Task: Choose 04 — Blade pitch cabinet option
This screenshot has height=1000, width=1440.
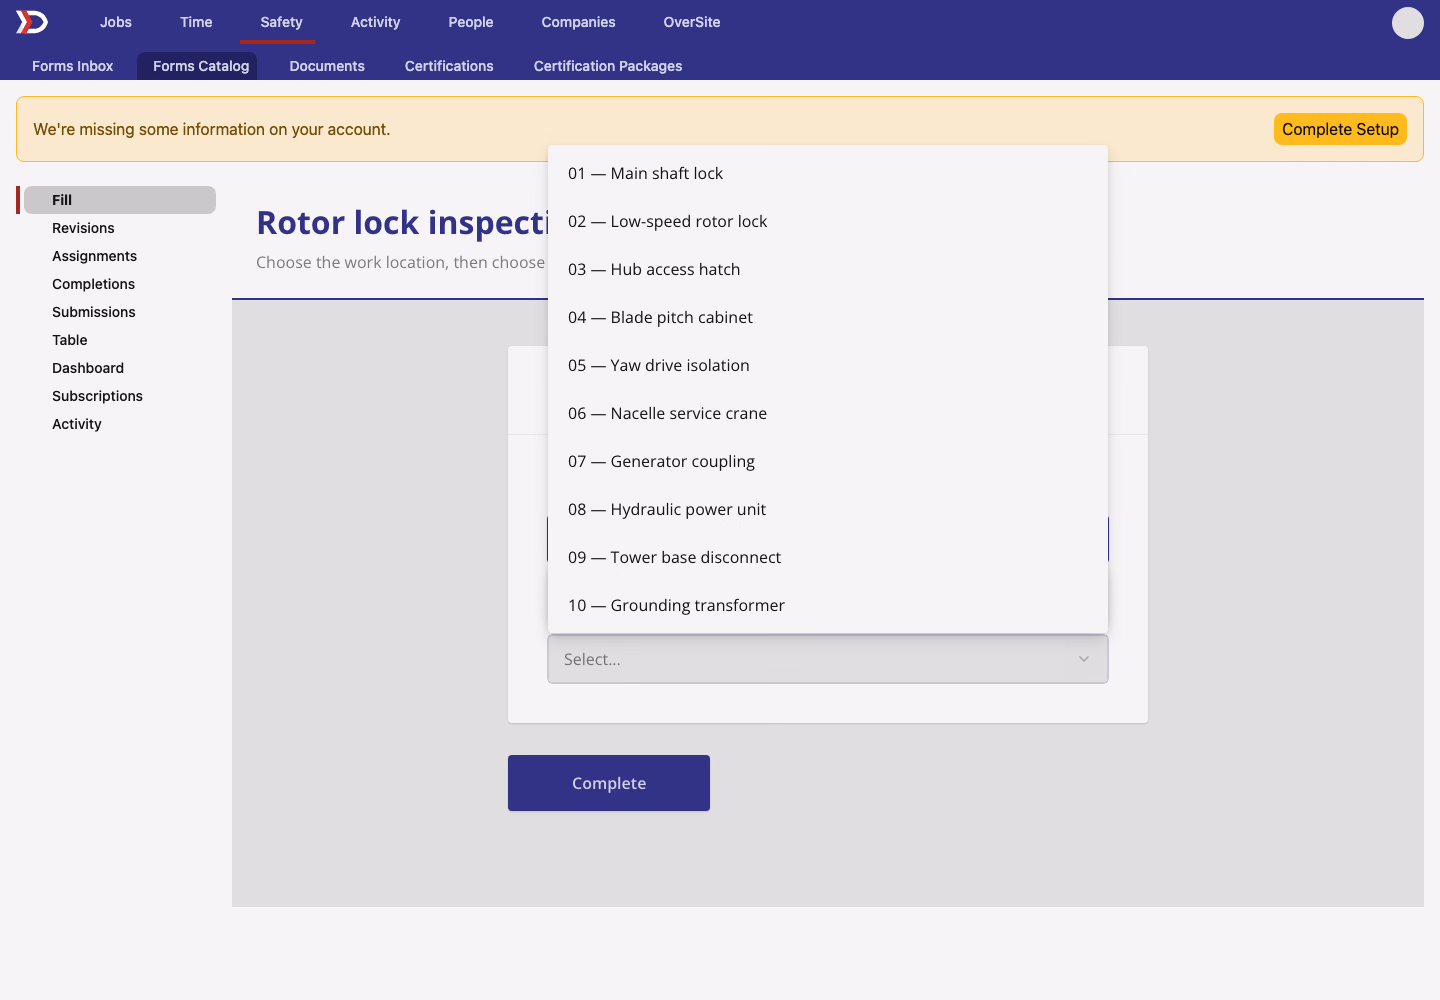Action: 828,317
